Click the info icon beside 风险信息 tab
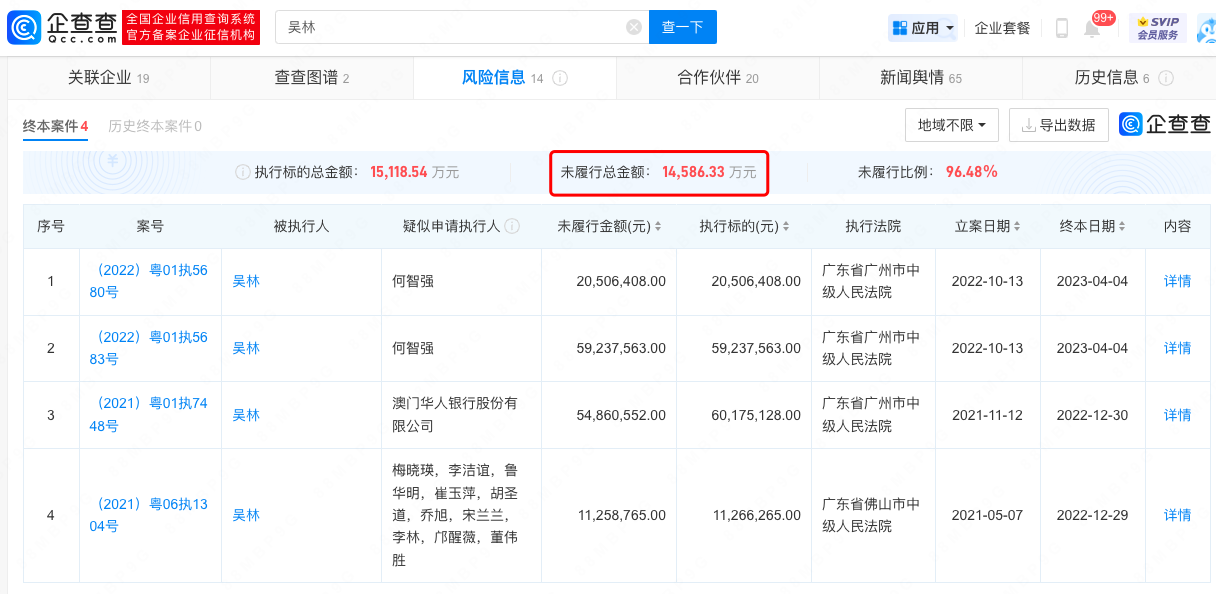This screenshot has width=1216, height=594. pos(561,78)
